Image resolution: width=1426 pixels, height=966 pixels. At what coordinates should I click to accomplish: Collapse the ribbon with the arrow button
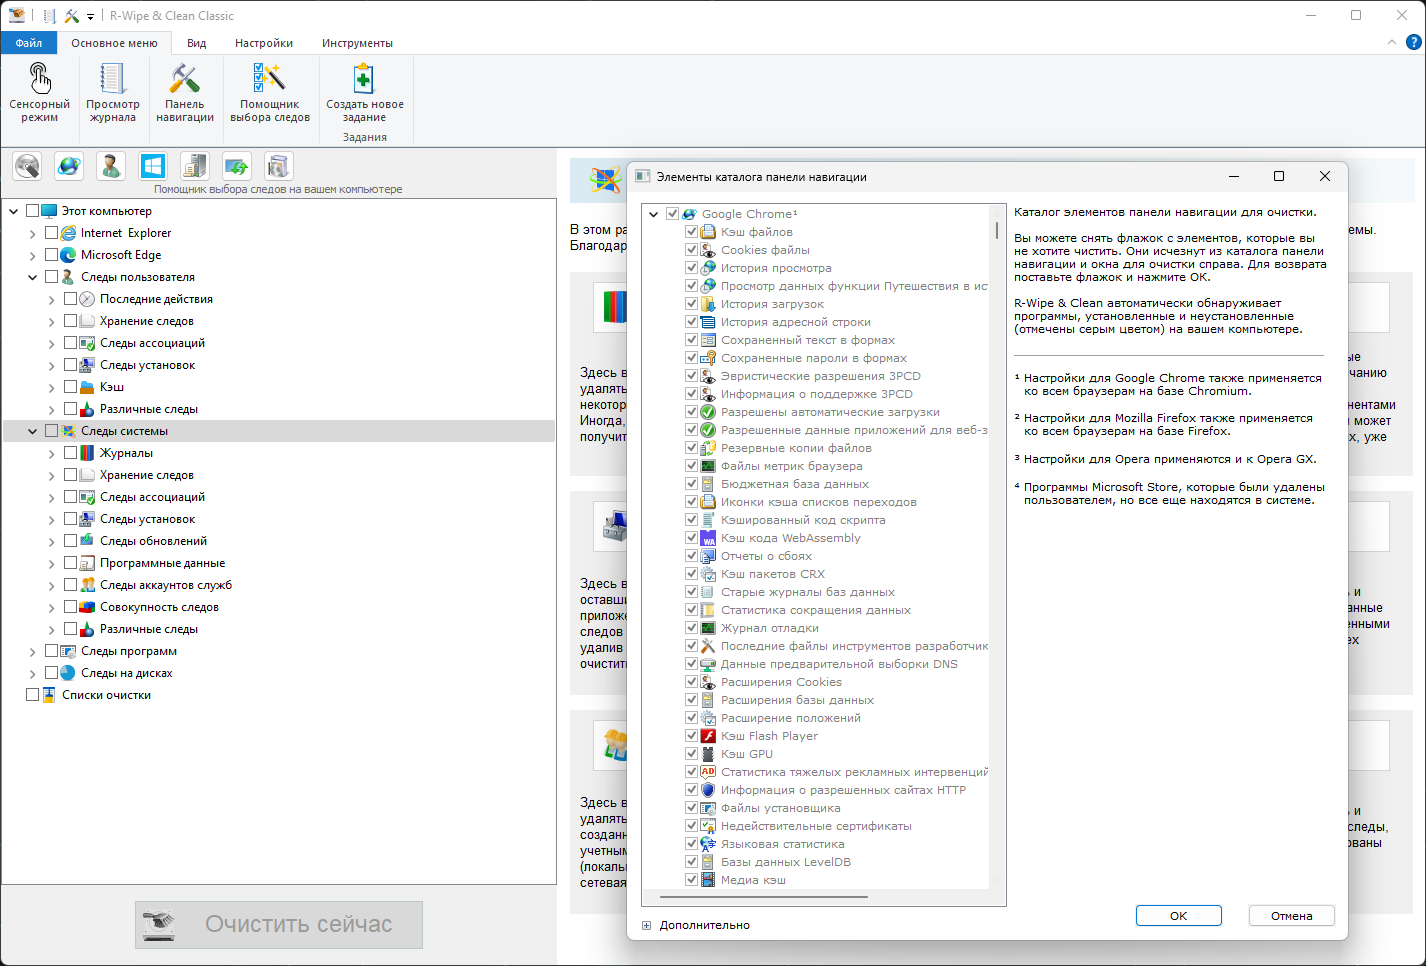click(x=1391, y=42)
